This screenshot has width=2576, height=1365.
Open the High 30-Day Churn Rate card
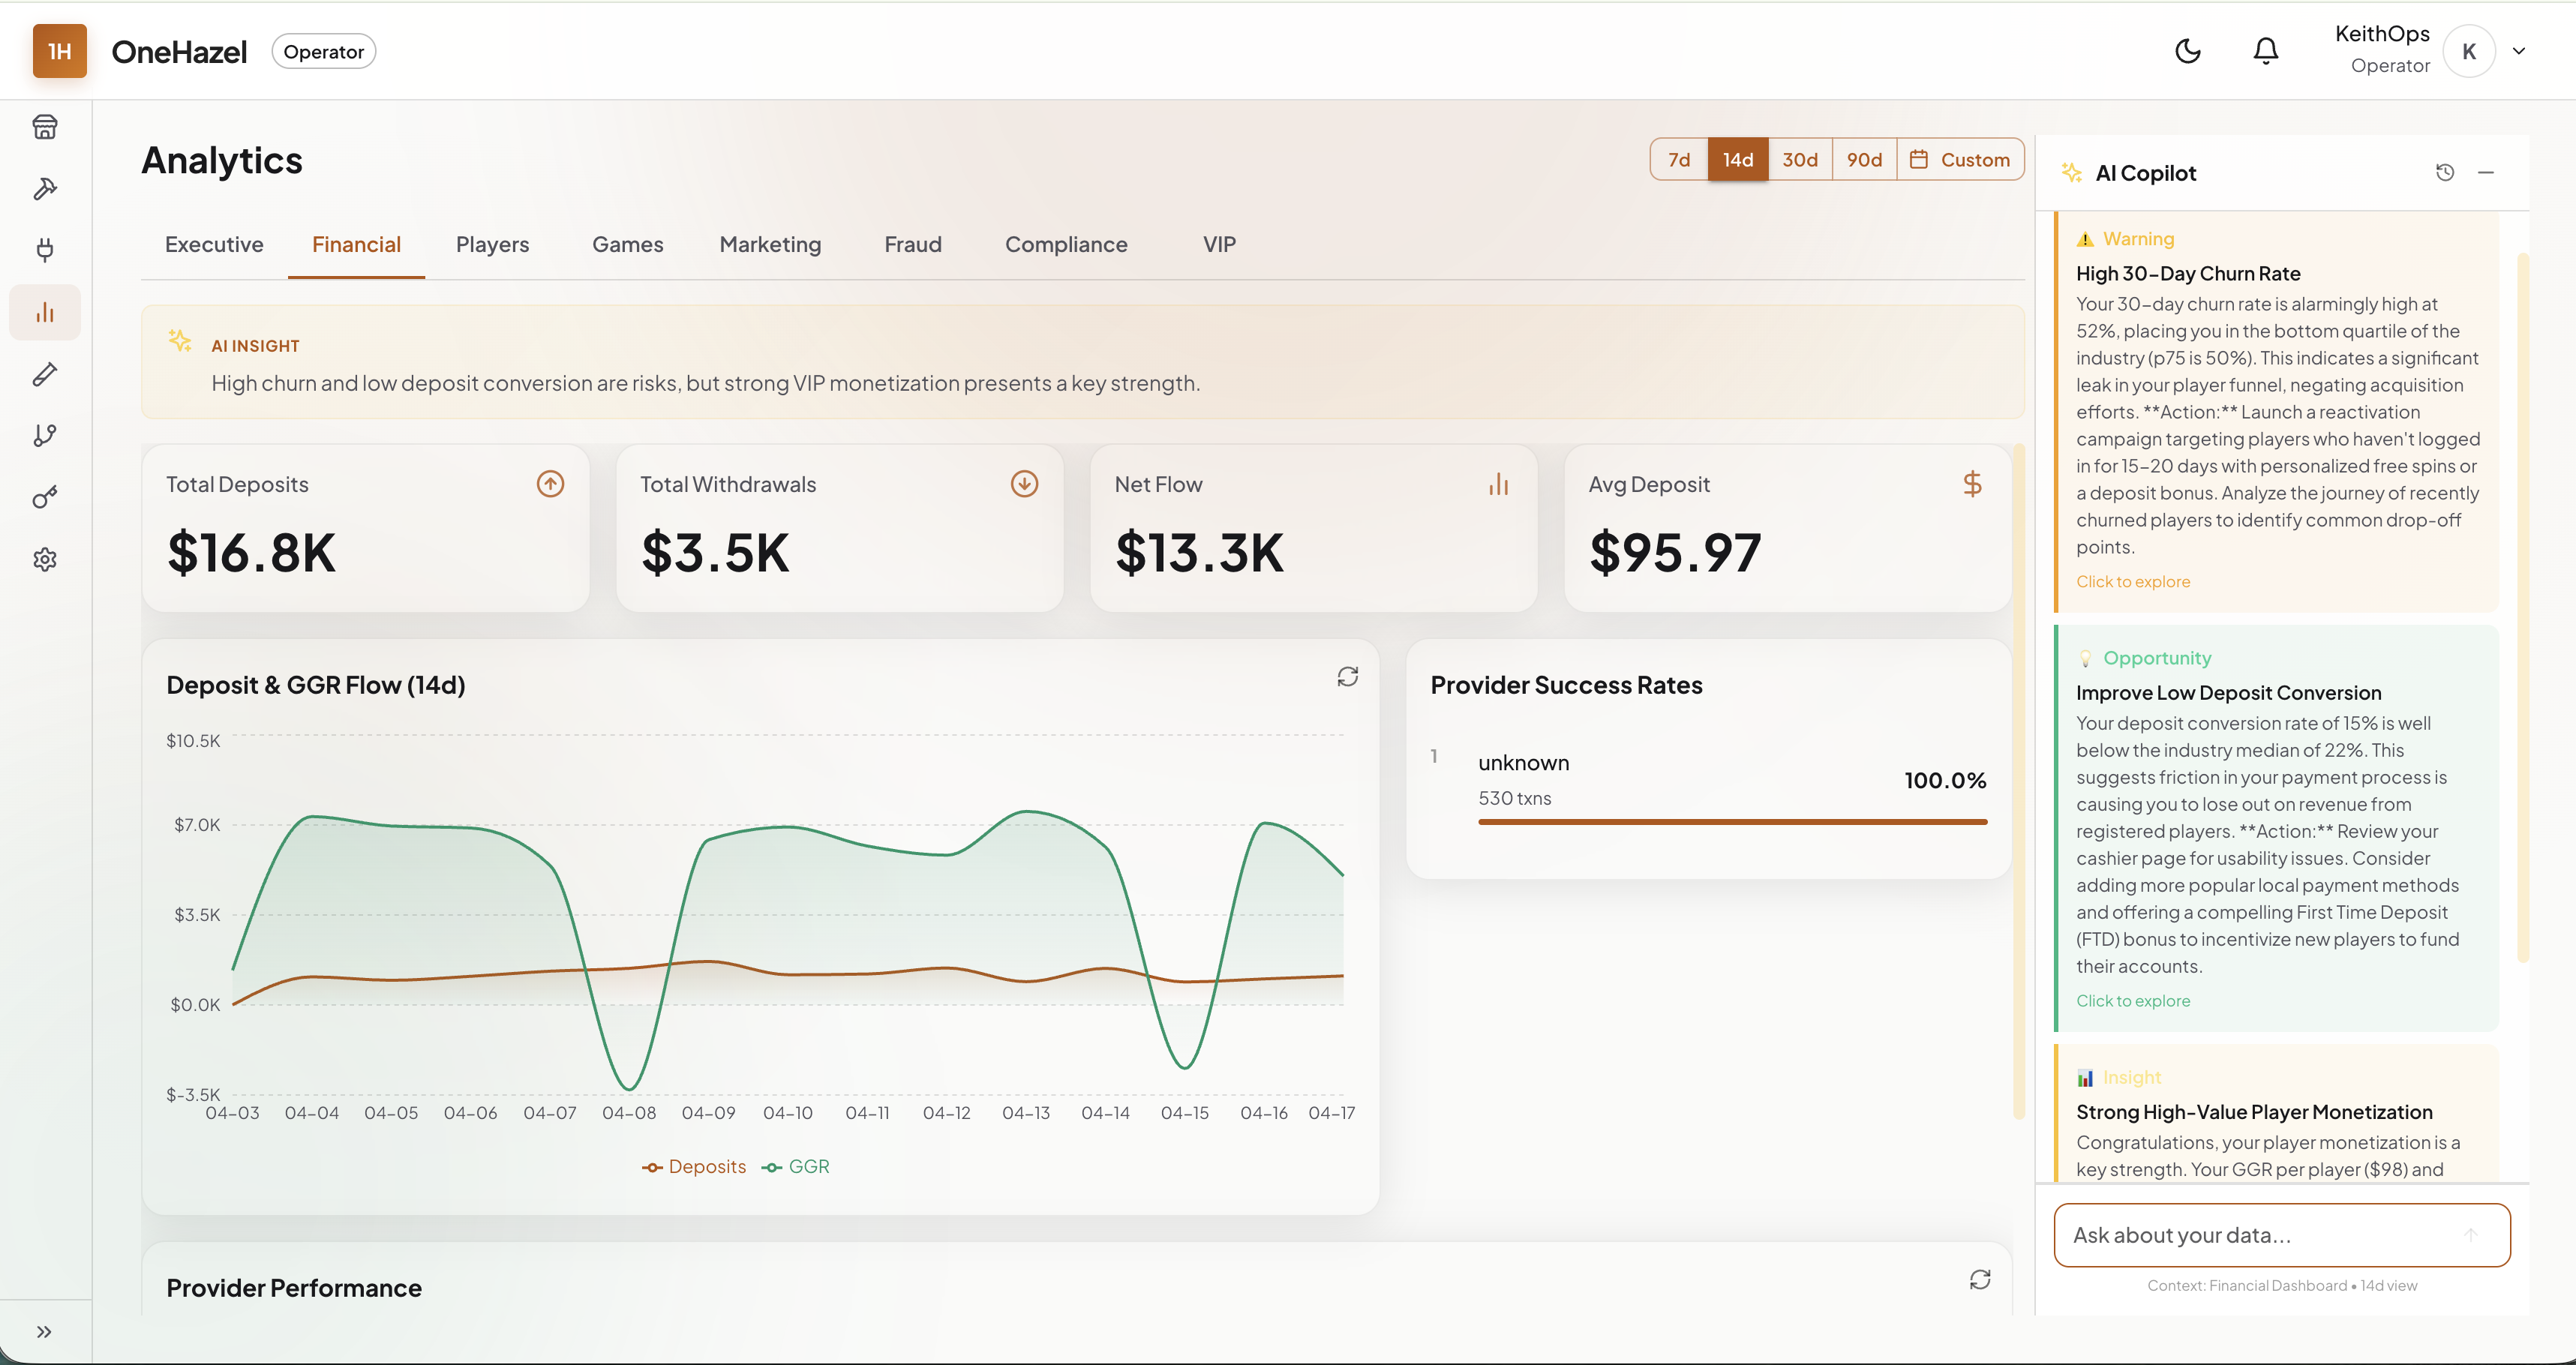pyautogui.click(x=2276, y=412)
